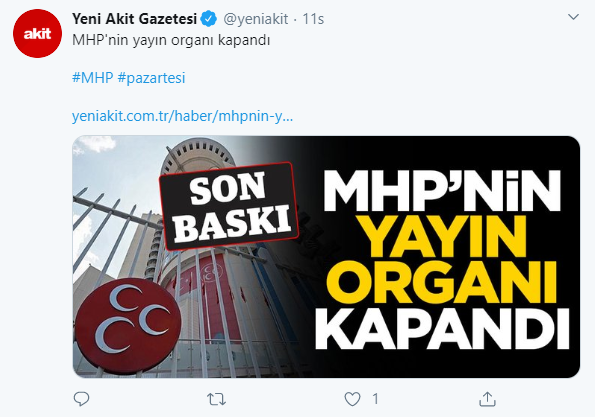This screenshot has height=417, width=595.
Task: Expand the tweet options chevron
Action: pos(573,17)
